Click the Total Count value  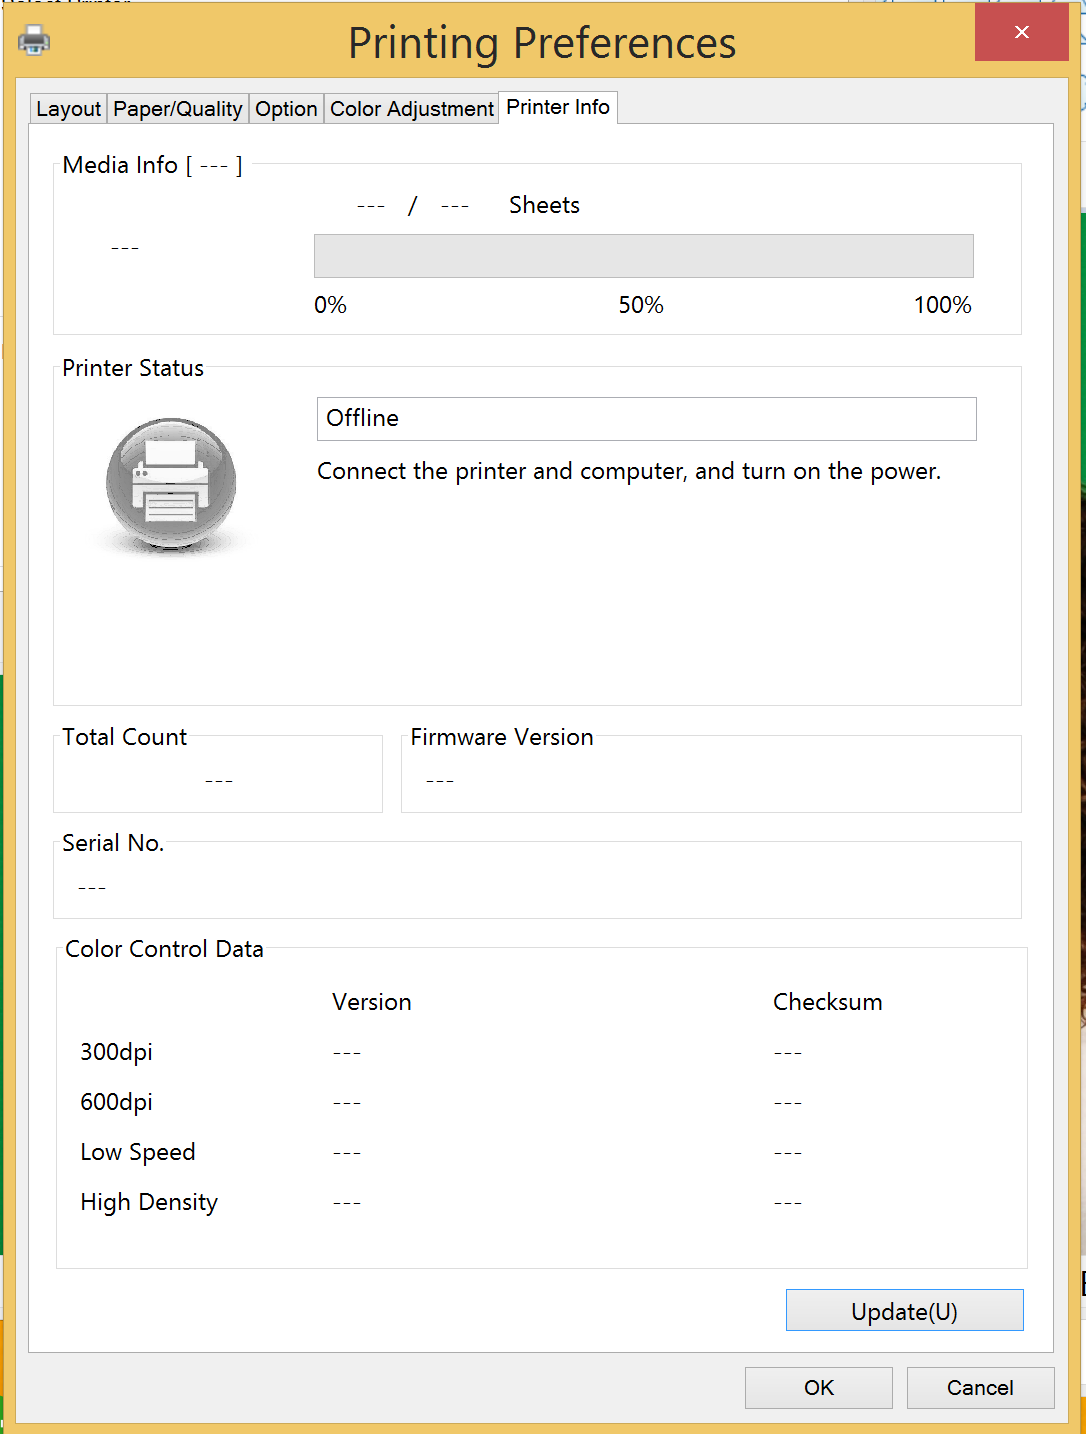tap(219, 780)
